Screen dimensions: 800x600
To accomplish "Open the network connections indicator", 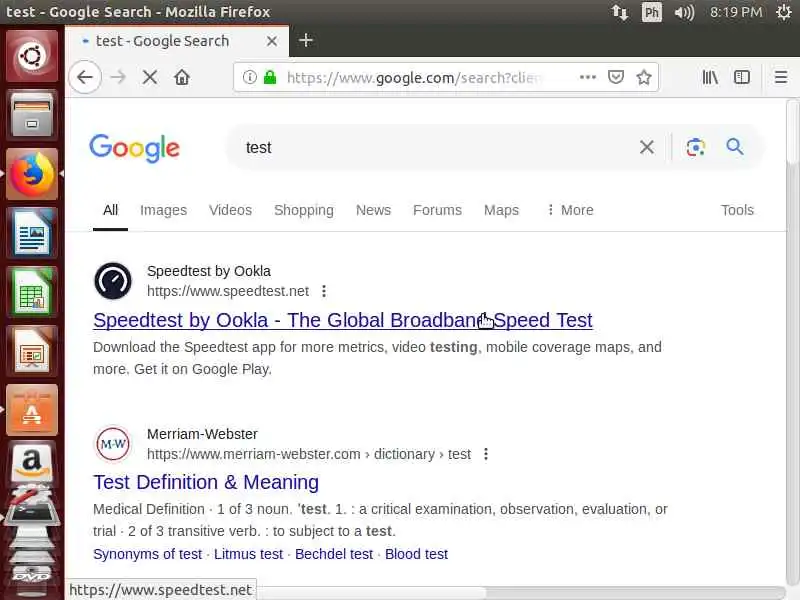I will (620, 12).
